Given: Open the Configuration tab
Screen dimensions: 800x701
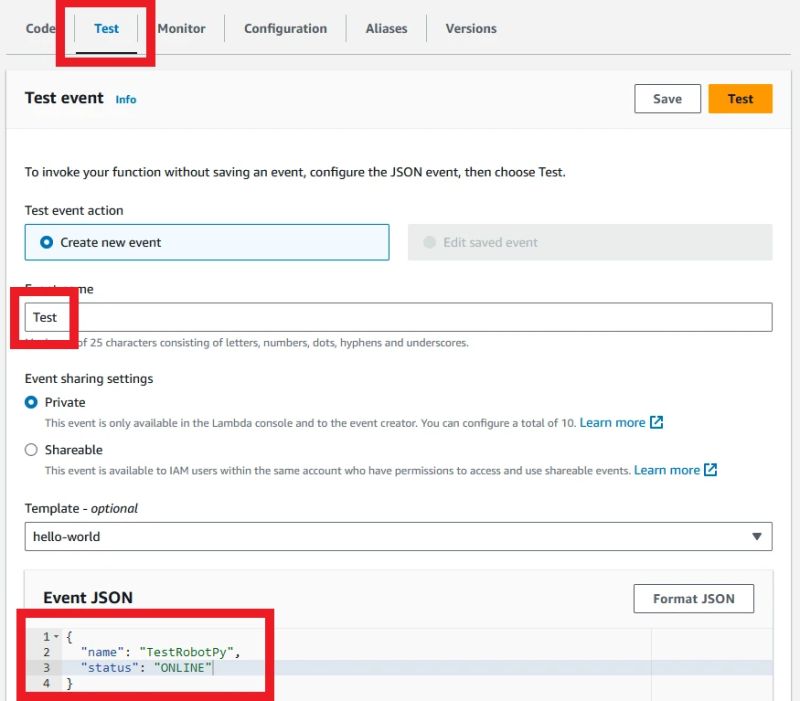Looking at the screenshot, I should 285,29.
